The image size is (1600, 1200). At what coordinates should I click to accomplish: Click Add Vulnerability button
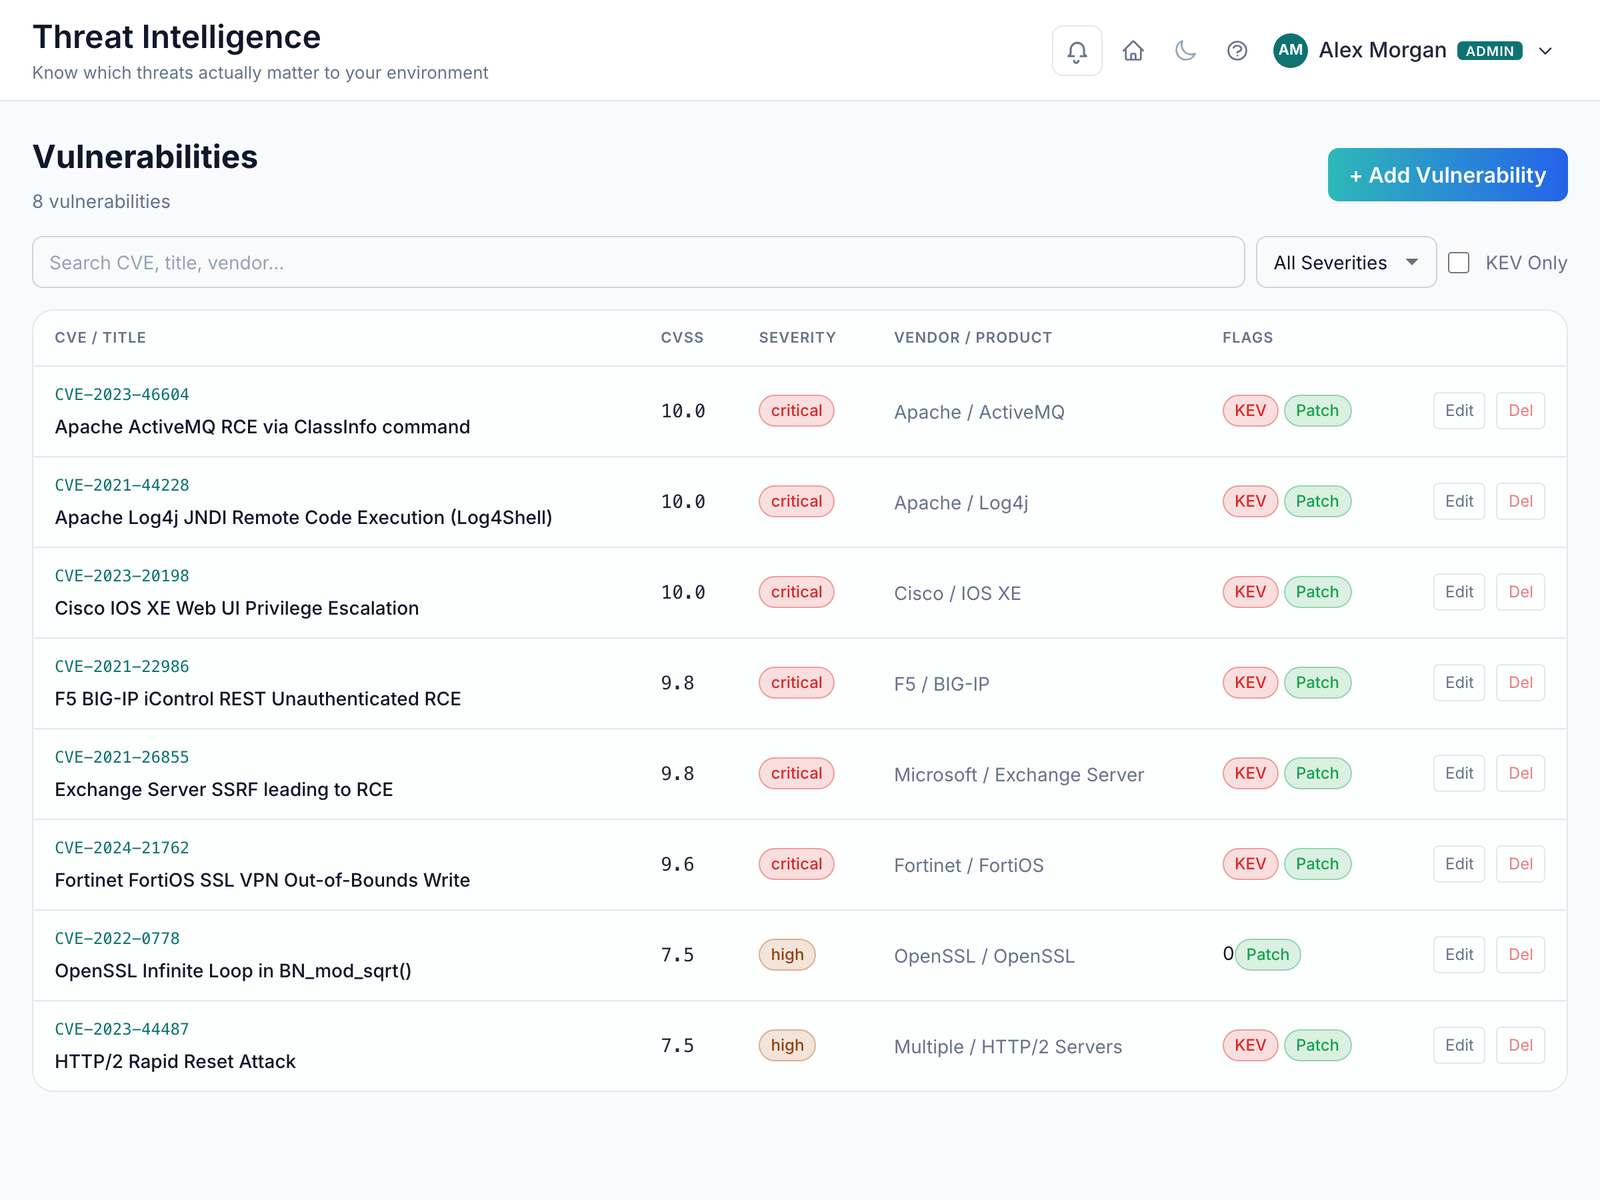click(x=1447, y=175)
